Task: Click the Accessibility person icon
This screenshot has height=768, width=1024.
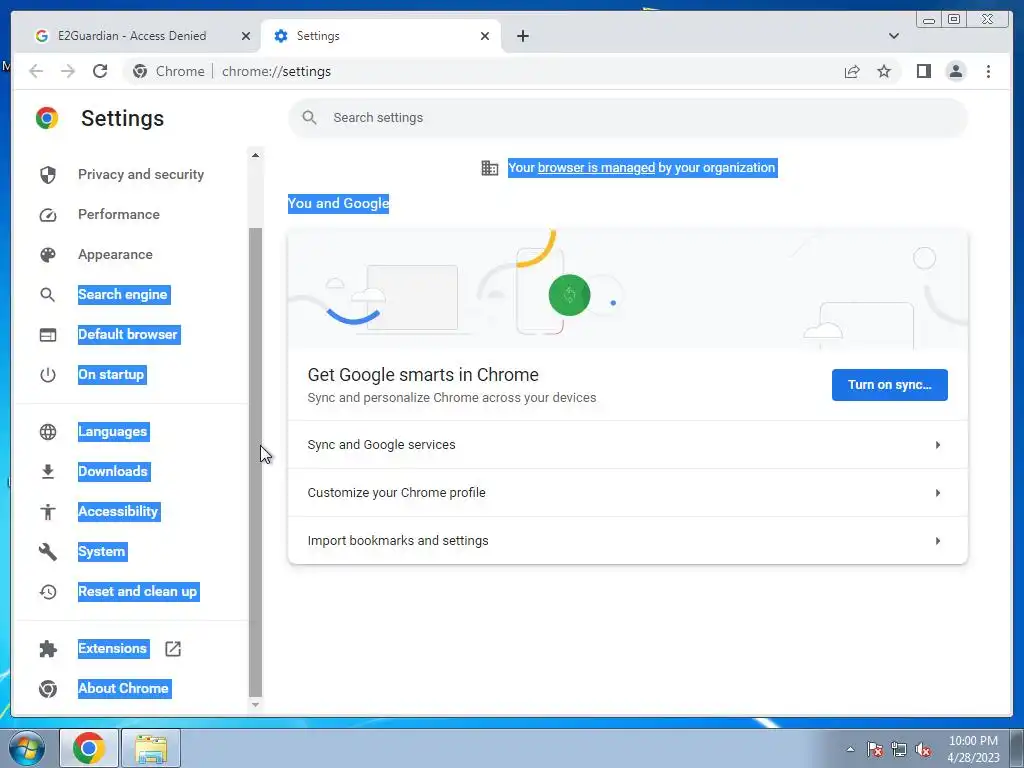Action: point(48,511)
